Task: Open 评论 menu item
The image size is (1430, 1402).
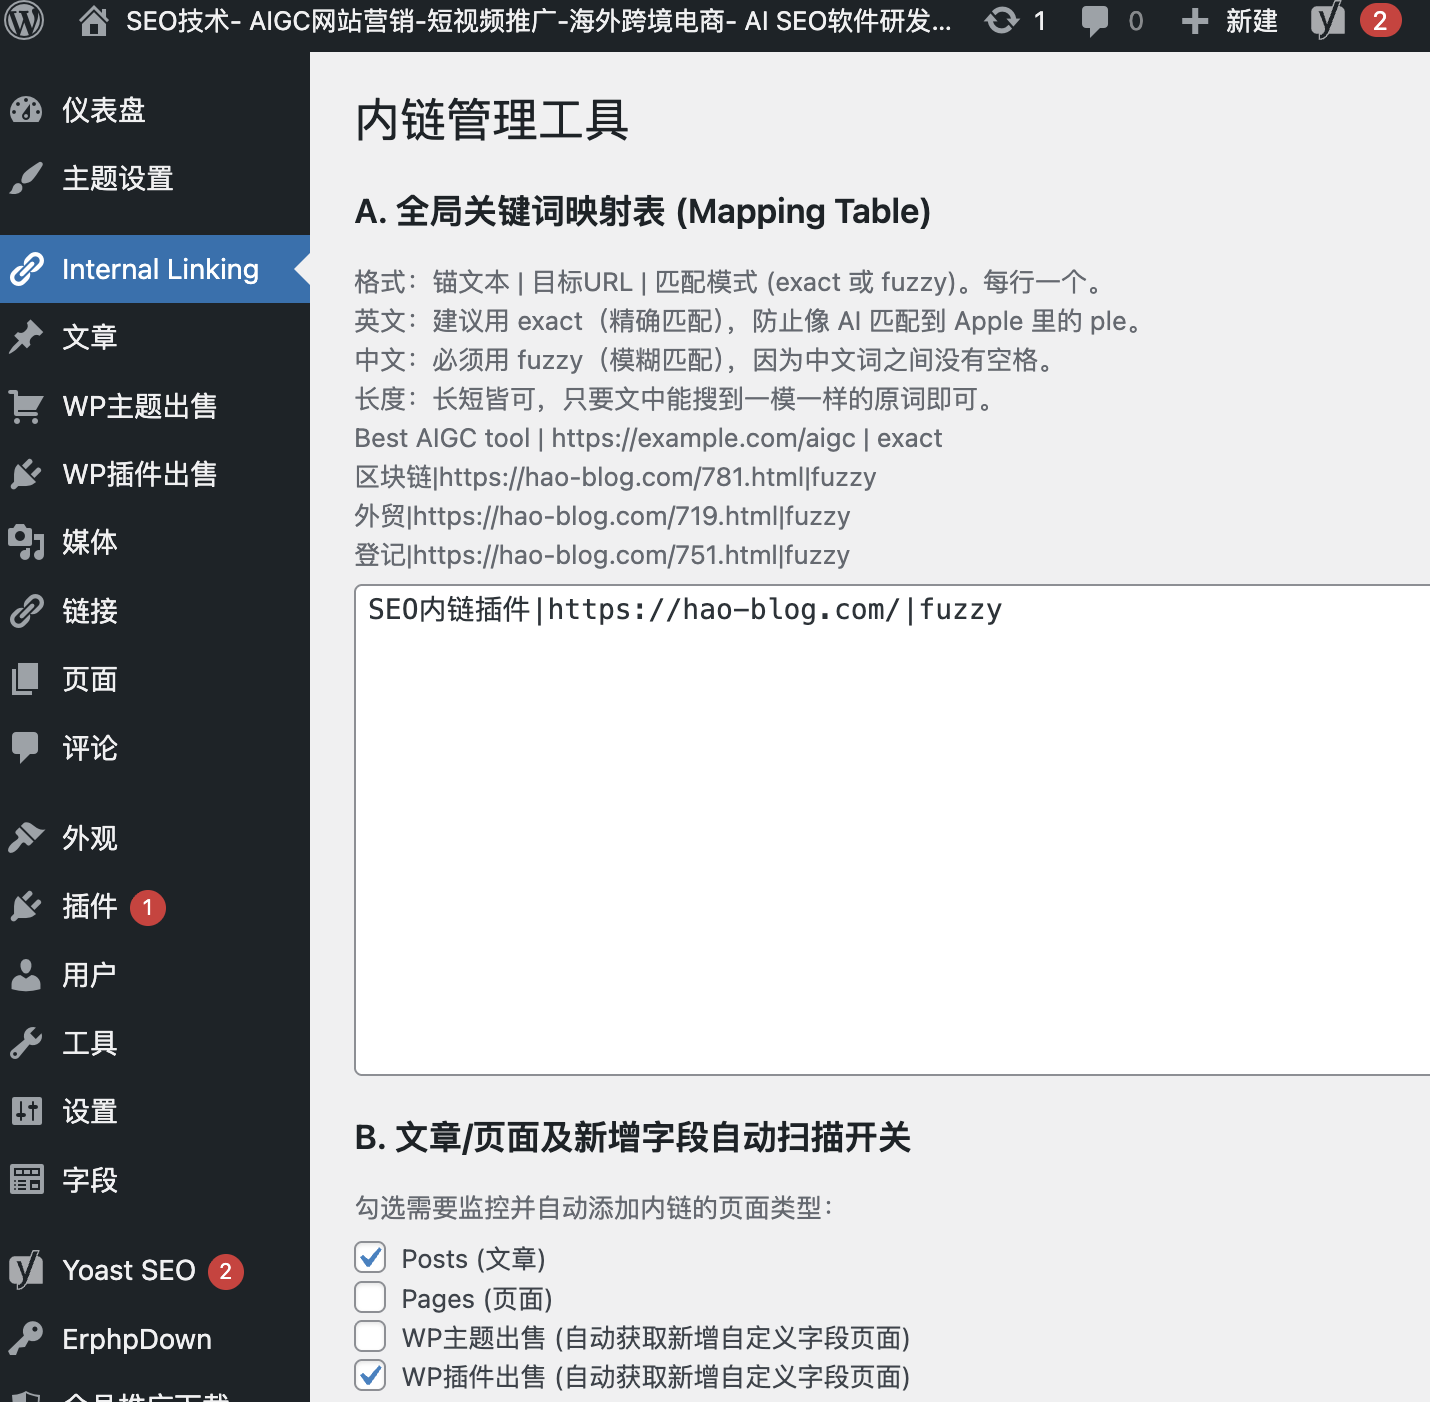Action: pos(90,748)
